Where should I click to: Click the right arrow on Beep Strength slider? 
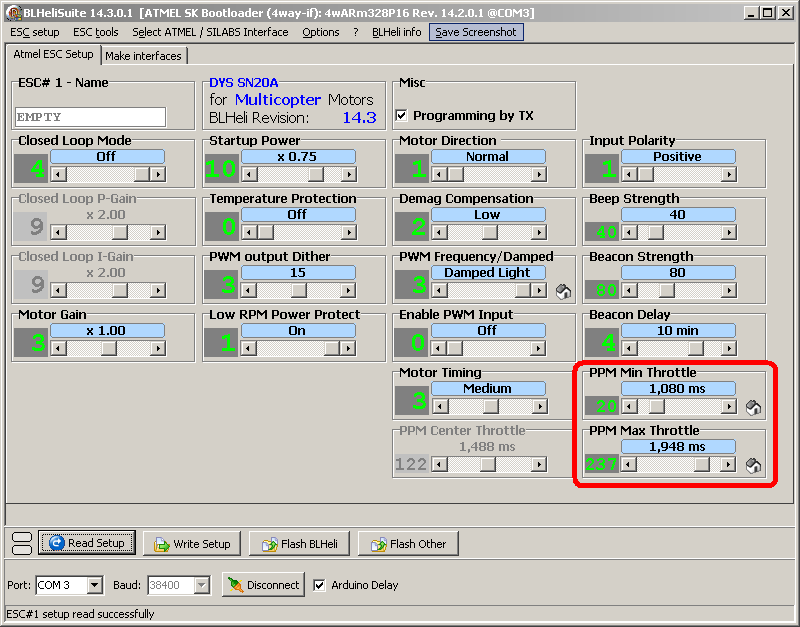pyautogui.click(x=729, y=233)
